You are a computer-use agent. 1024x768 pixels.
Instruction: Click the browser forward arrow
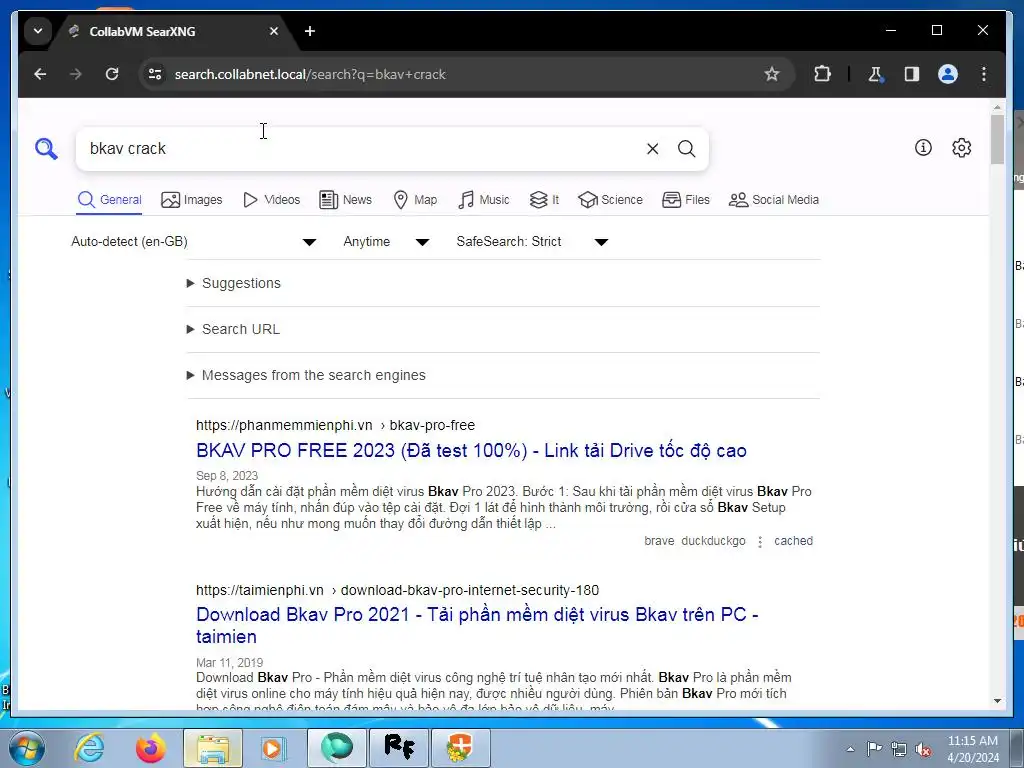pos(76,74)
